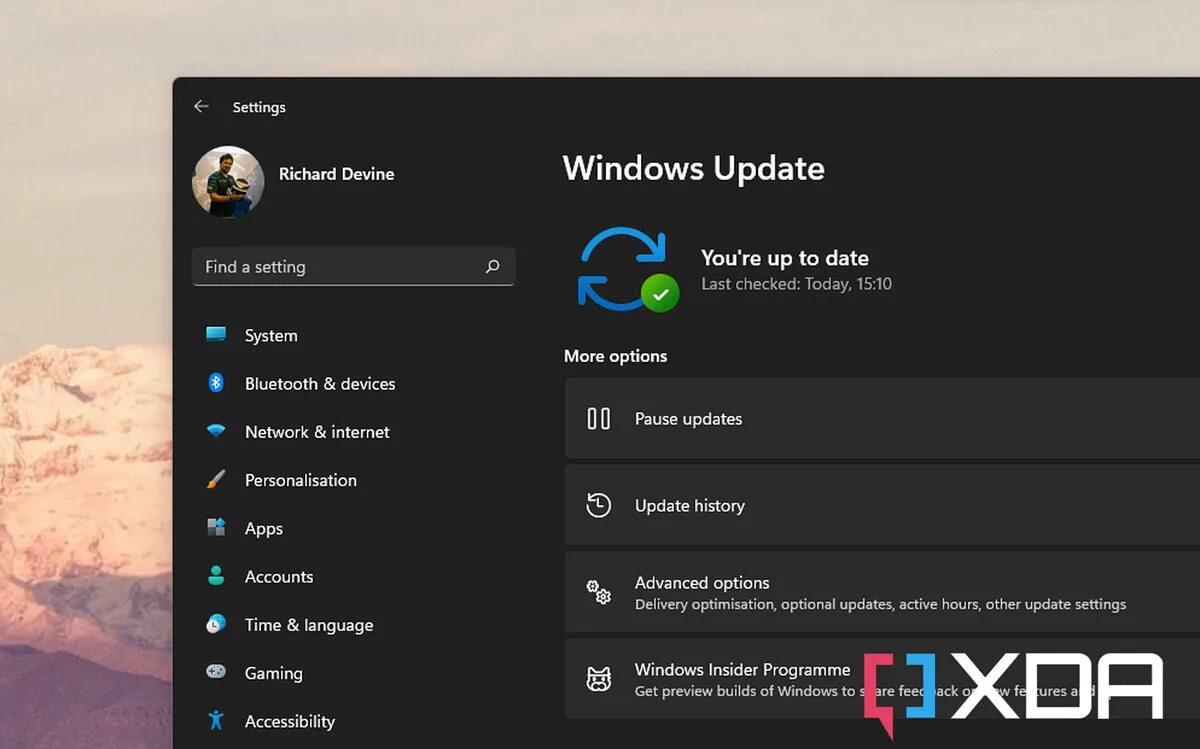This screenshot has height=749, width=1200.
Task: Open the Advanced options
Action: pyautogui.click(x=882, y=592)
